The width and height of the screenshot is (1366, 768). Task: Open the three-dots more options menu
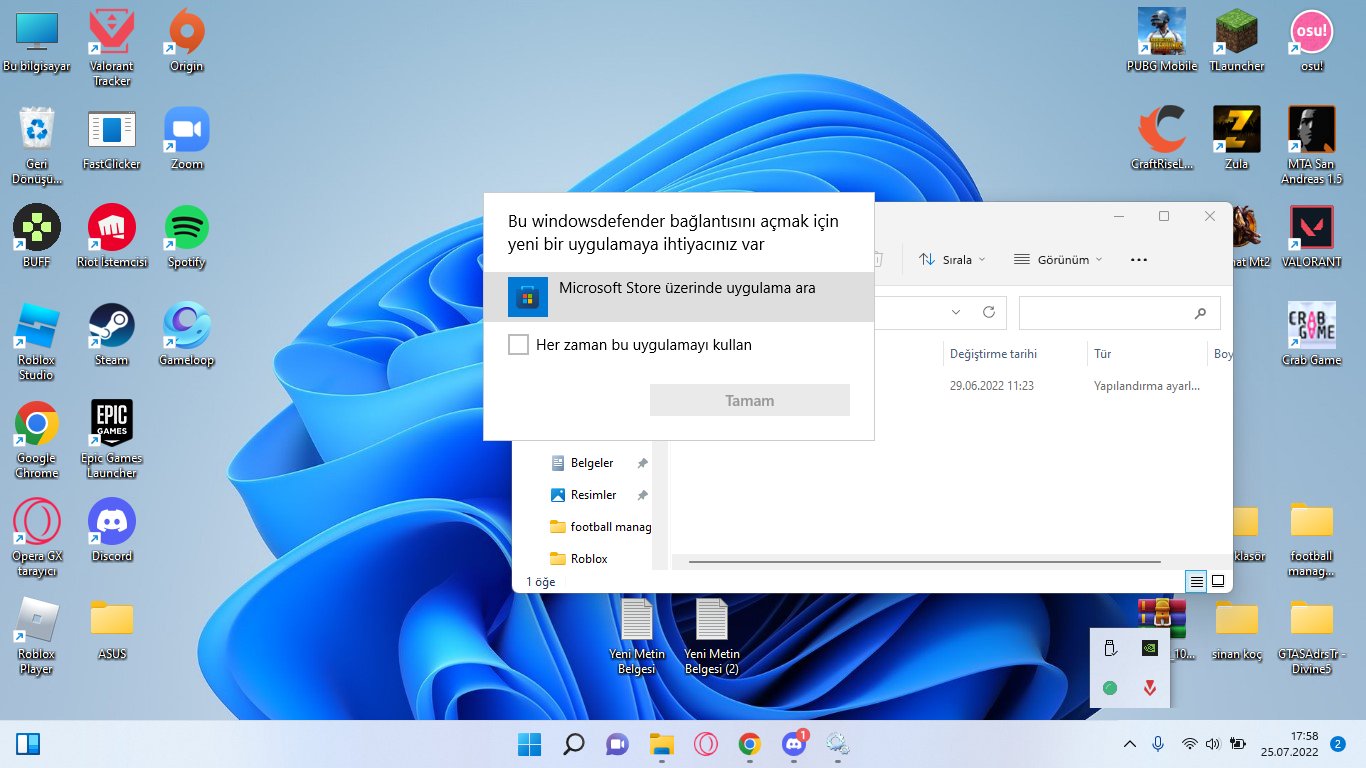click(1138, 259)
